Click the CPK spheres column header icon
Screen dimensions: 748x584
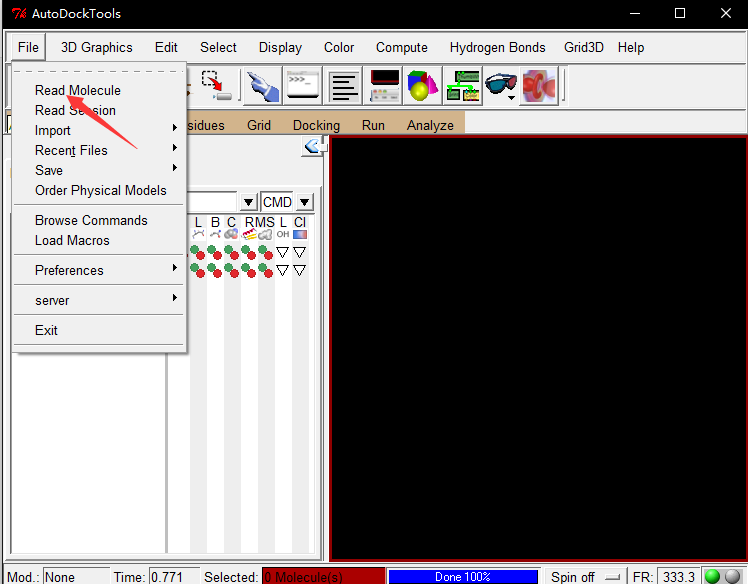(231, 234)
